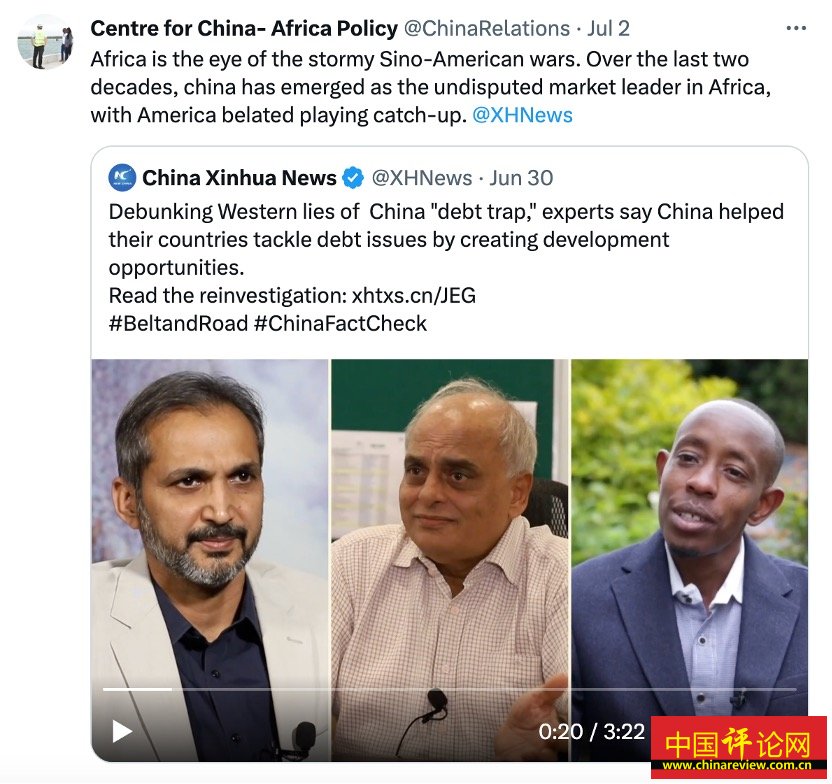
Task: Click the #BeltandRoad hashtag
Action: click(x=178, y=324)
